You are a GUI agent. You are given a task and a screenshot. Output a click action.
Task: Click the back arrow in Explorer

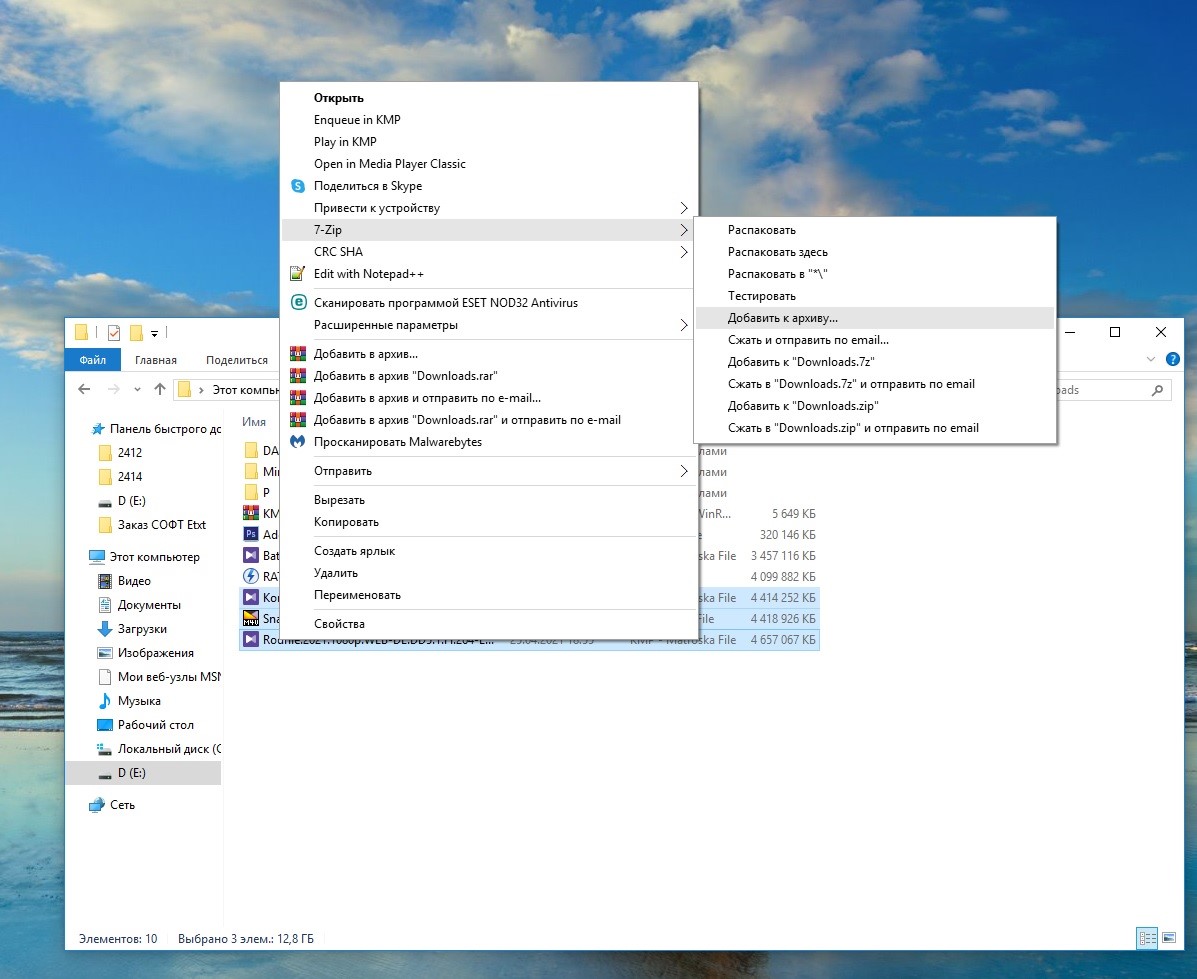coord(84,390)
